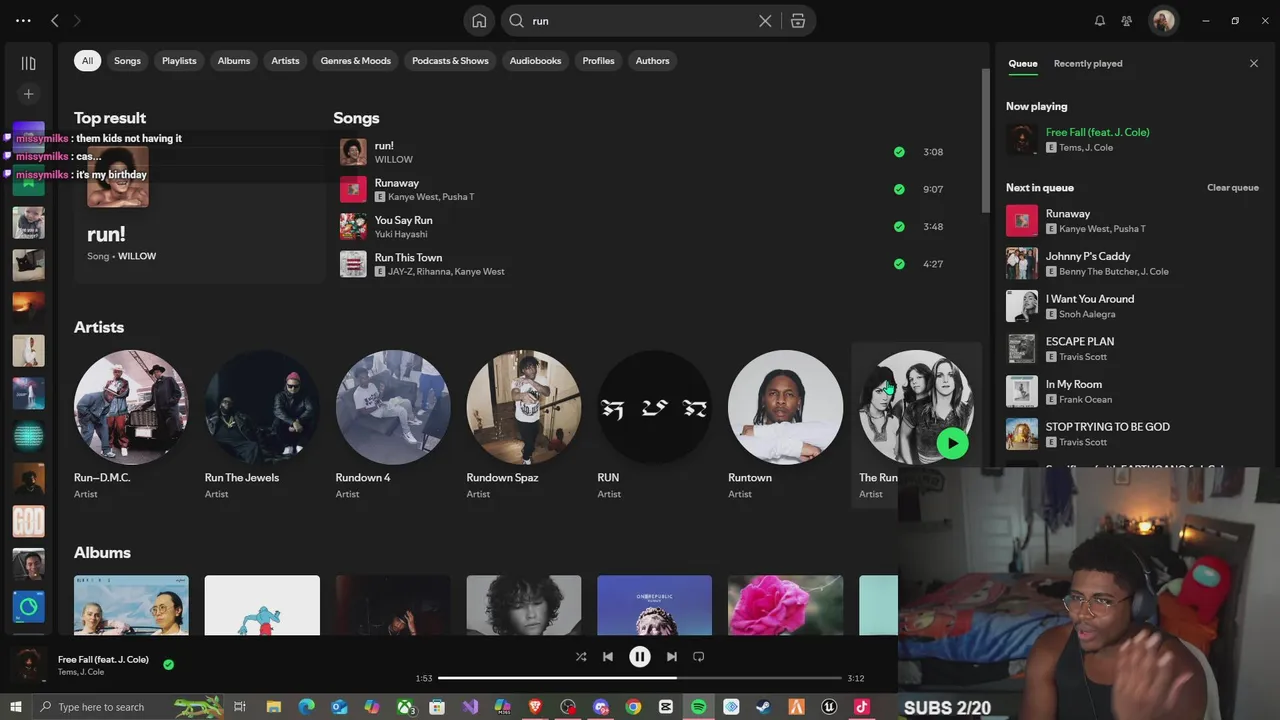Create a playlist with plus icon
The image size is (1280, 720).
(28, 94)
